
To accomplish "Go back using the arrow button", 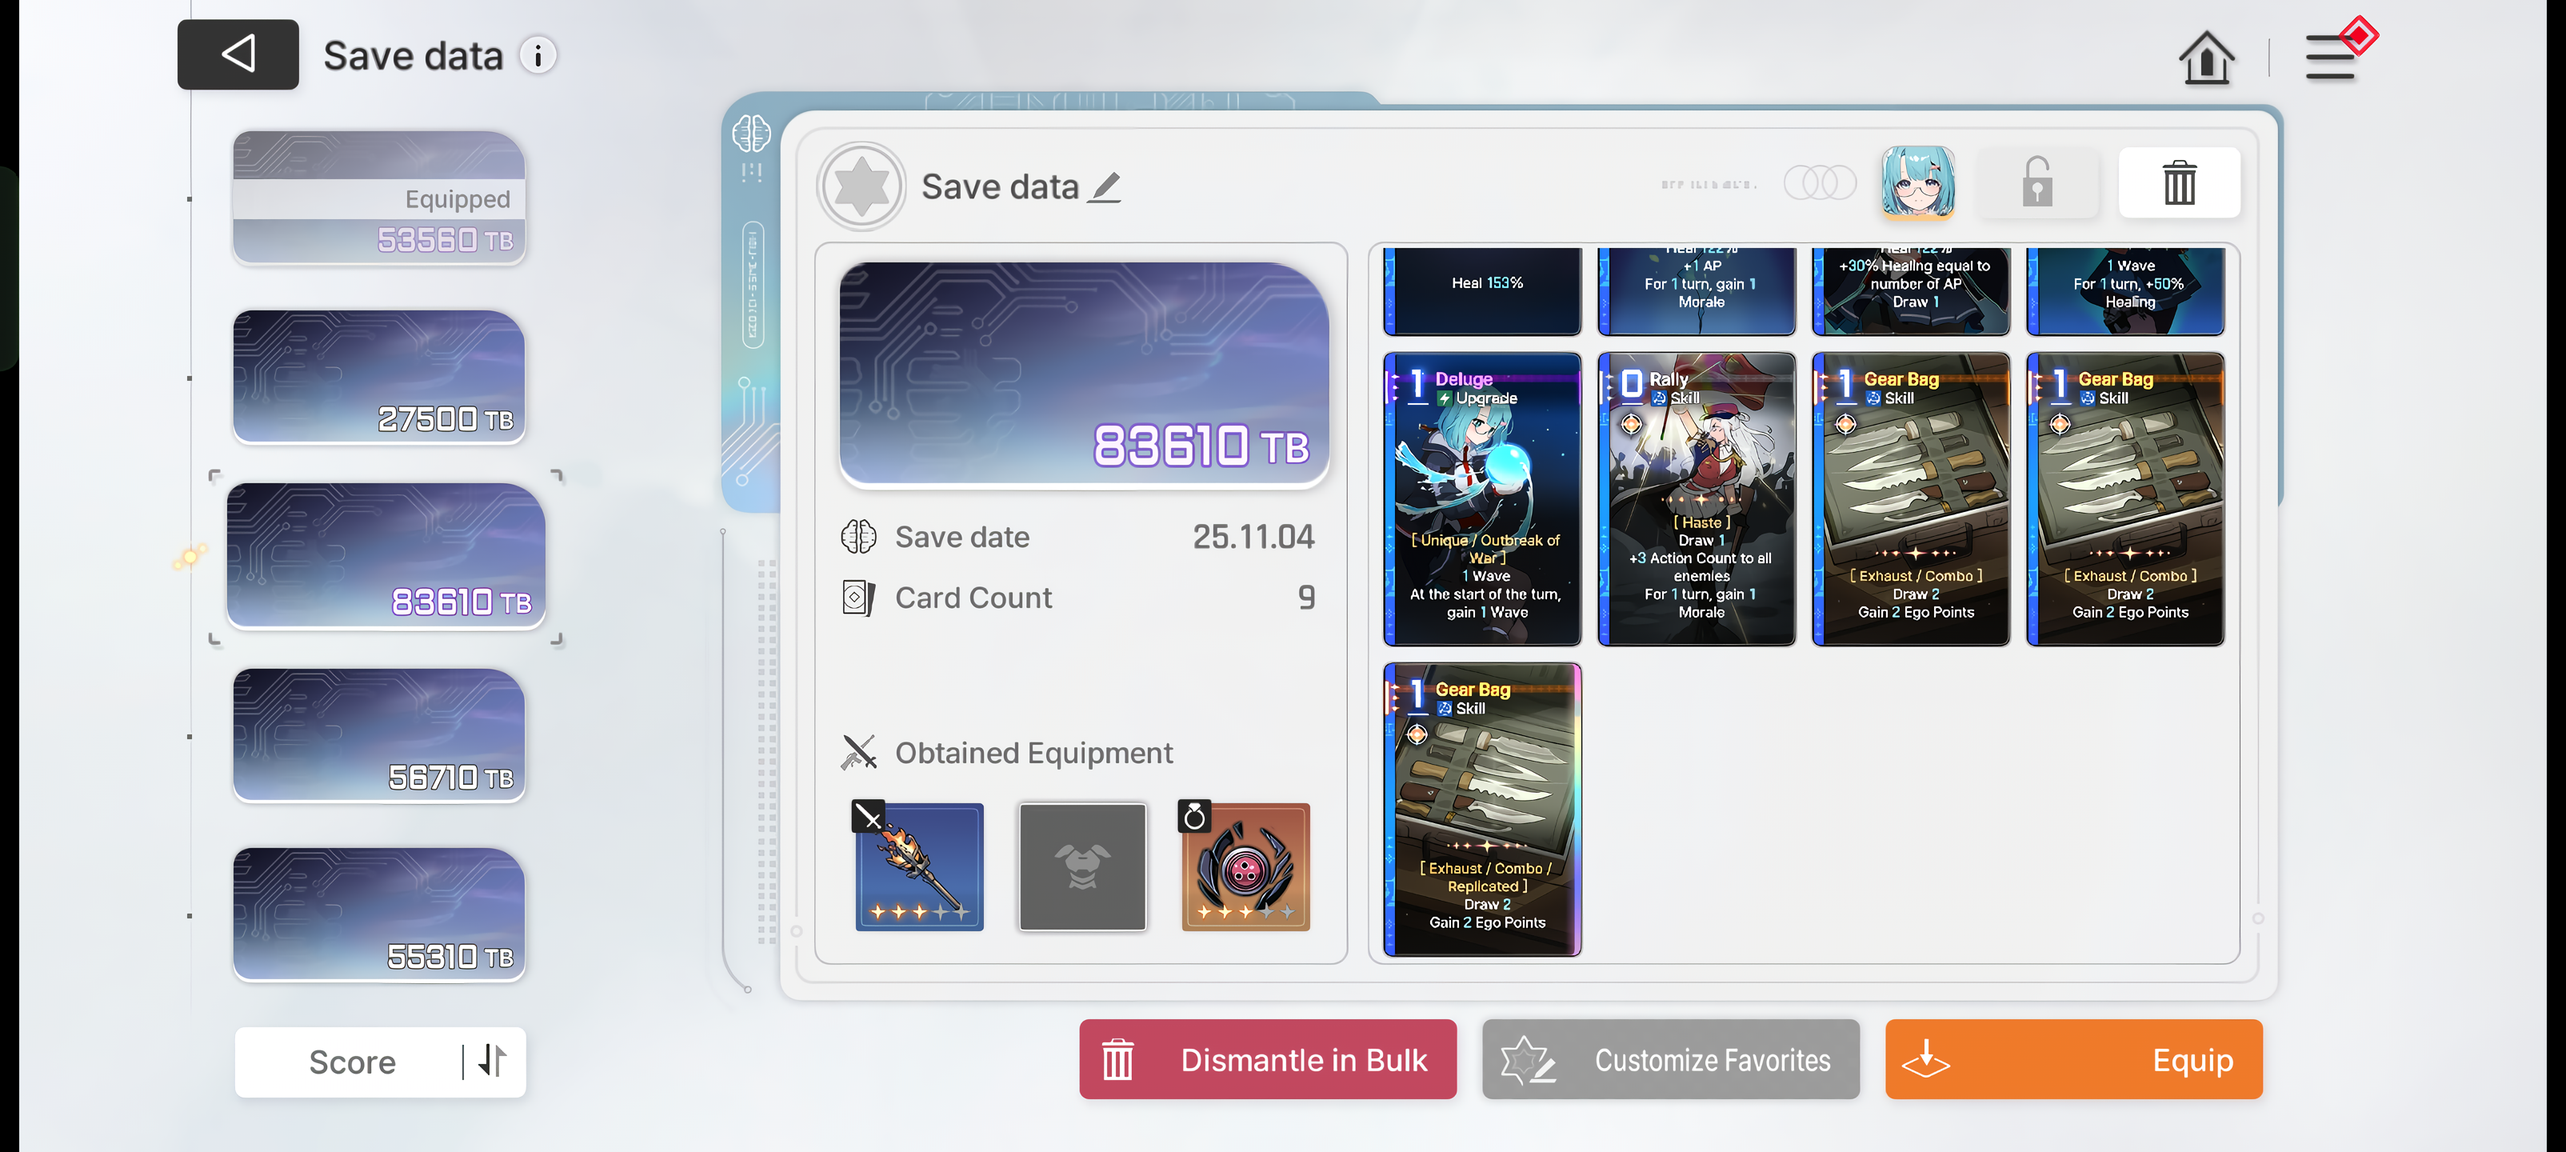I will point(238,54).
